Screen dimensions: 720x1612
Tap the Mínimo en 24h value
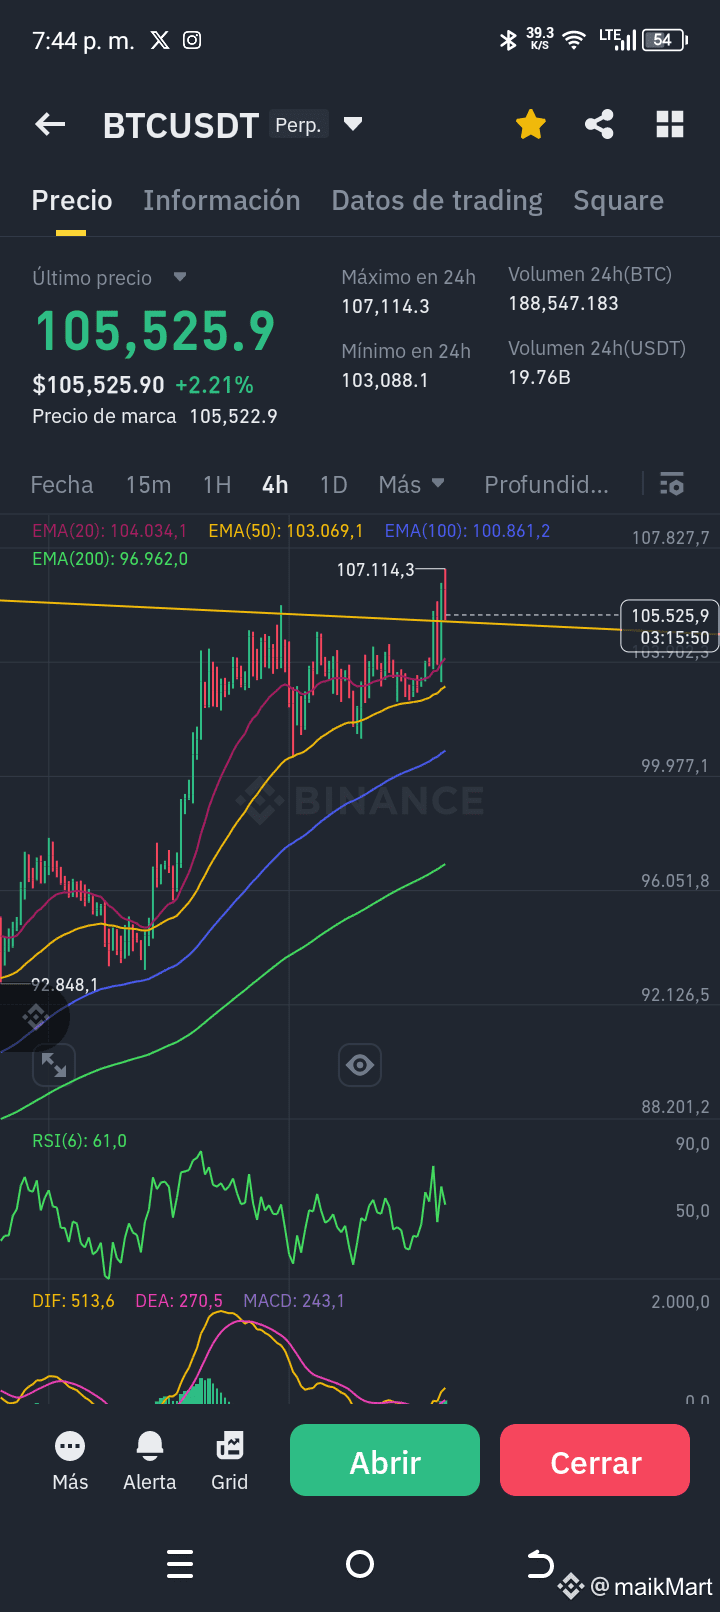(x=385, y=380)
